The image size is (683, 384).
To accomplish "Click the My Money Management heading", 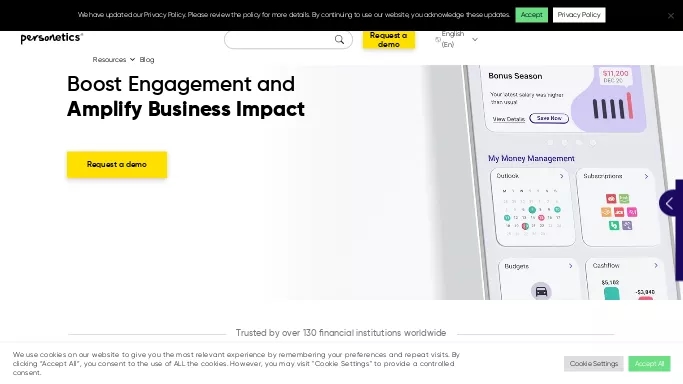I will tap(531, 158).
